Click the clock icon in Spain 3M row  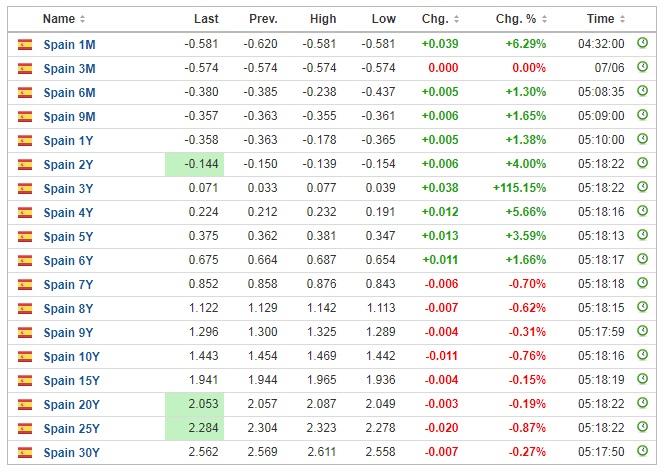tap(643, 67)
